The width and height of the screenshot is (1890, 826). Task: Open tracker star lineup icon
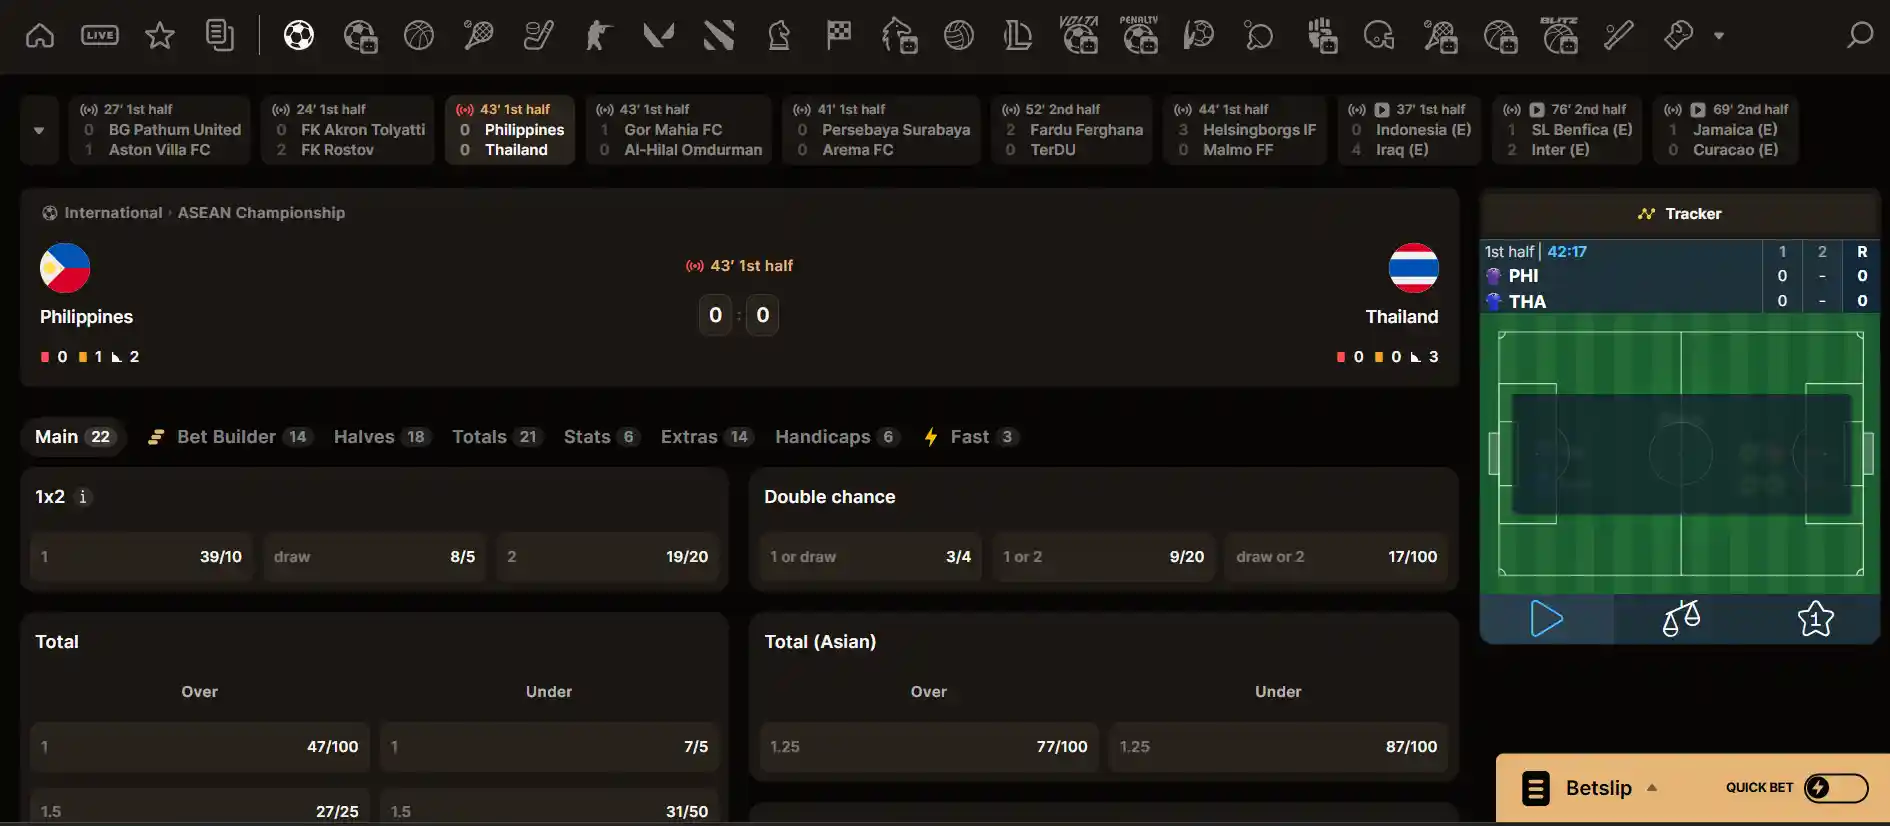(1815, 619)
